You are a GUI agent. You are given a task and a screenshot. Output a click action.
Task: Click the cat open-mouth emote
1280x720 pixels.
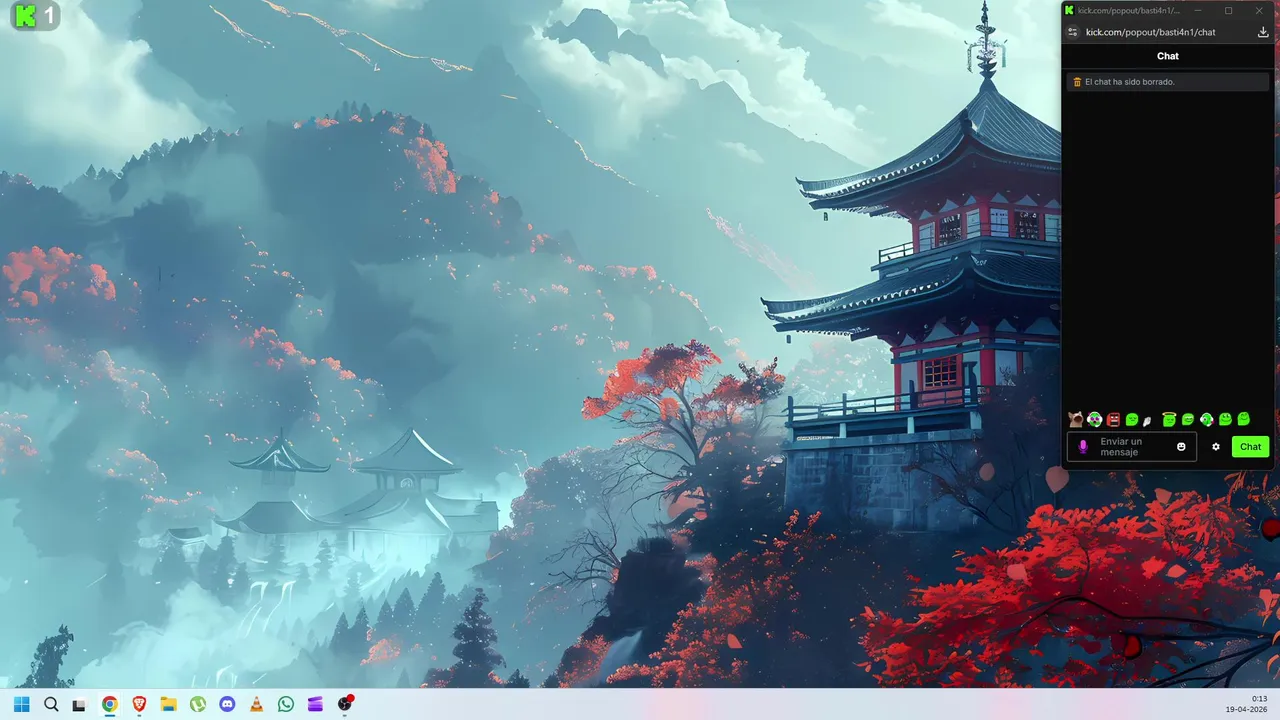[1076, 419]
